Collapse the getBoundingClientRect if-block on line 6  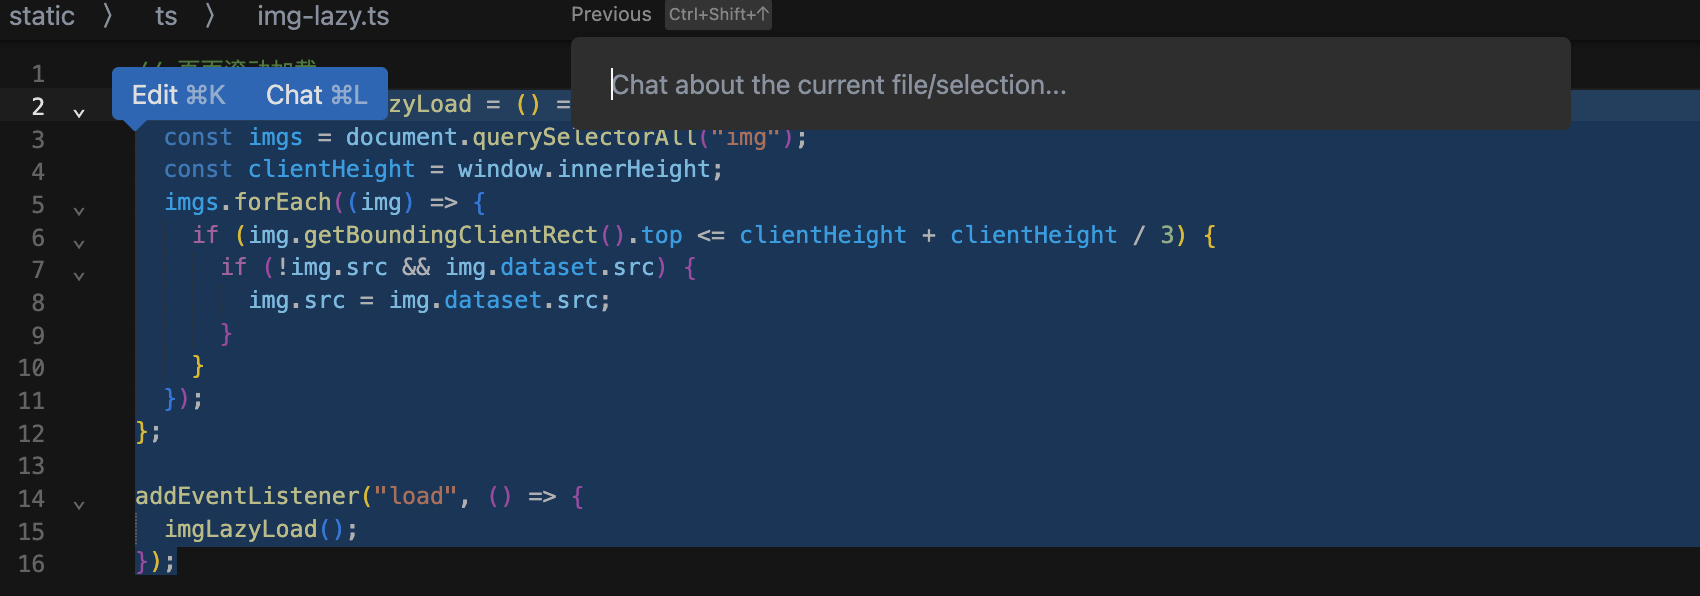tap(79, 244)
